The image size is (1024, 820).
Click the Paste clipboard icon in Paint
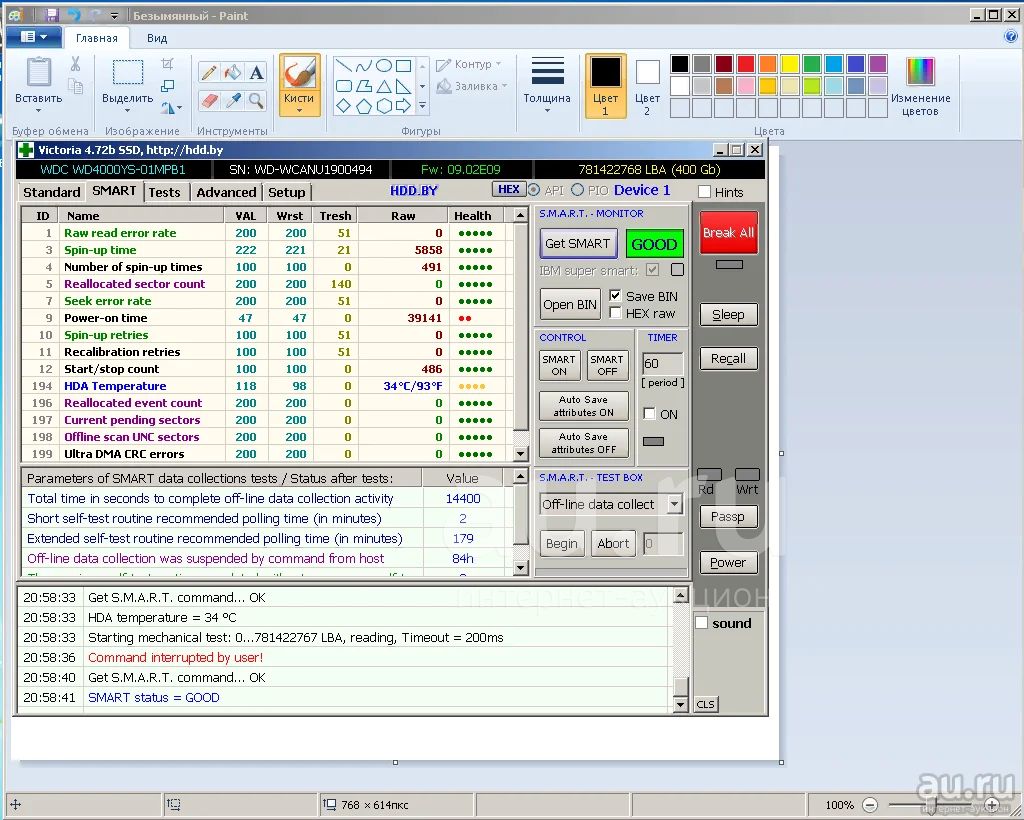(39, 72)
